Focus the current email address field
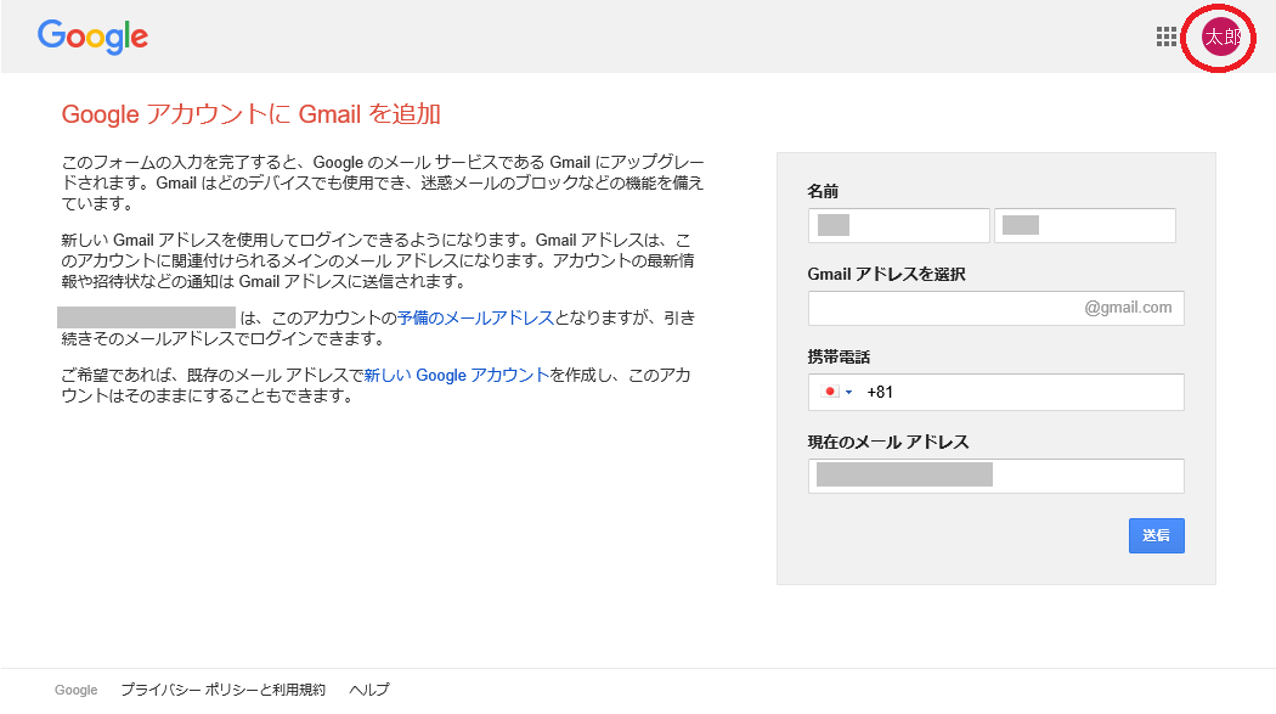Image resolution: width=1276 pixels, height=714 pixels. click(996, 476)
